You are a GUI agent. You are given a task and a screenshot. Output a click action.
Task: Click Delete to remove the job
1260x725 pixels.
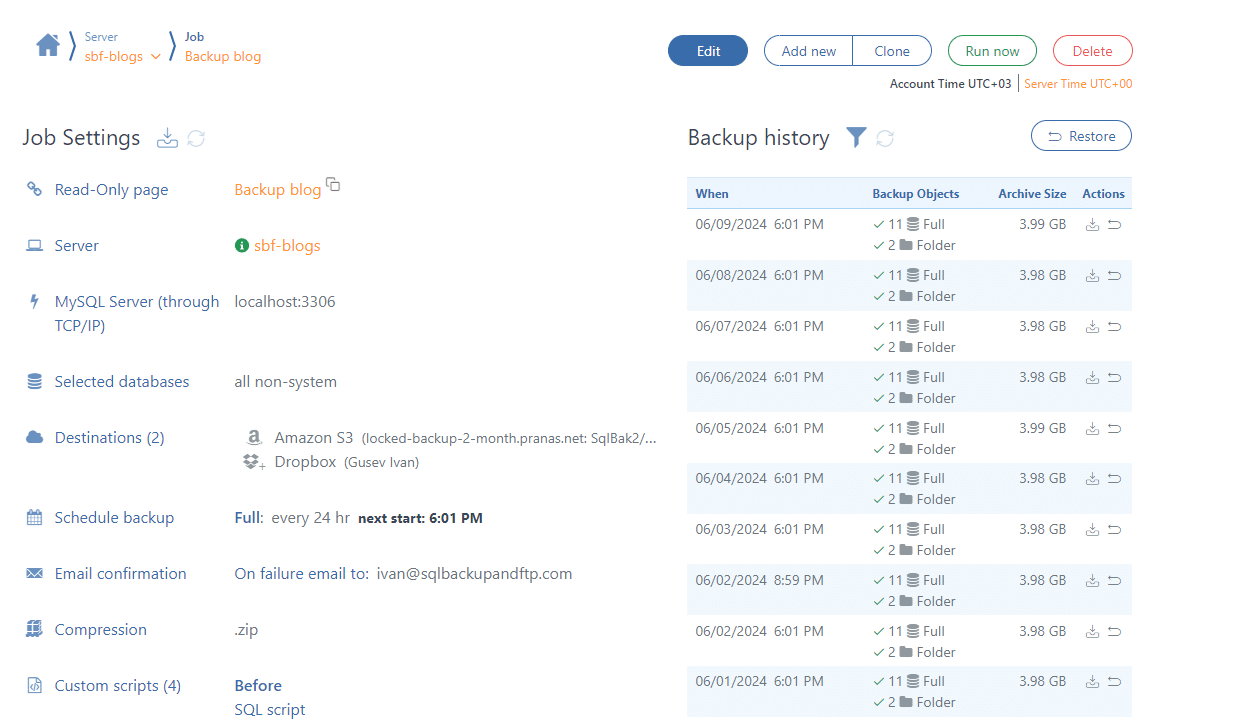pos(1092,50)
